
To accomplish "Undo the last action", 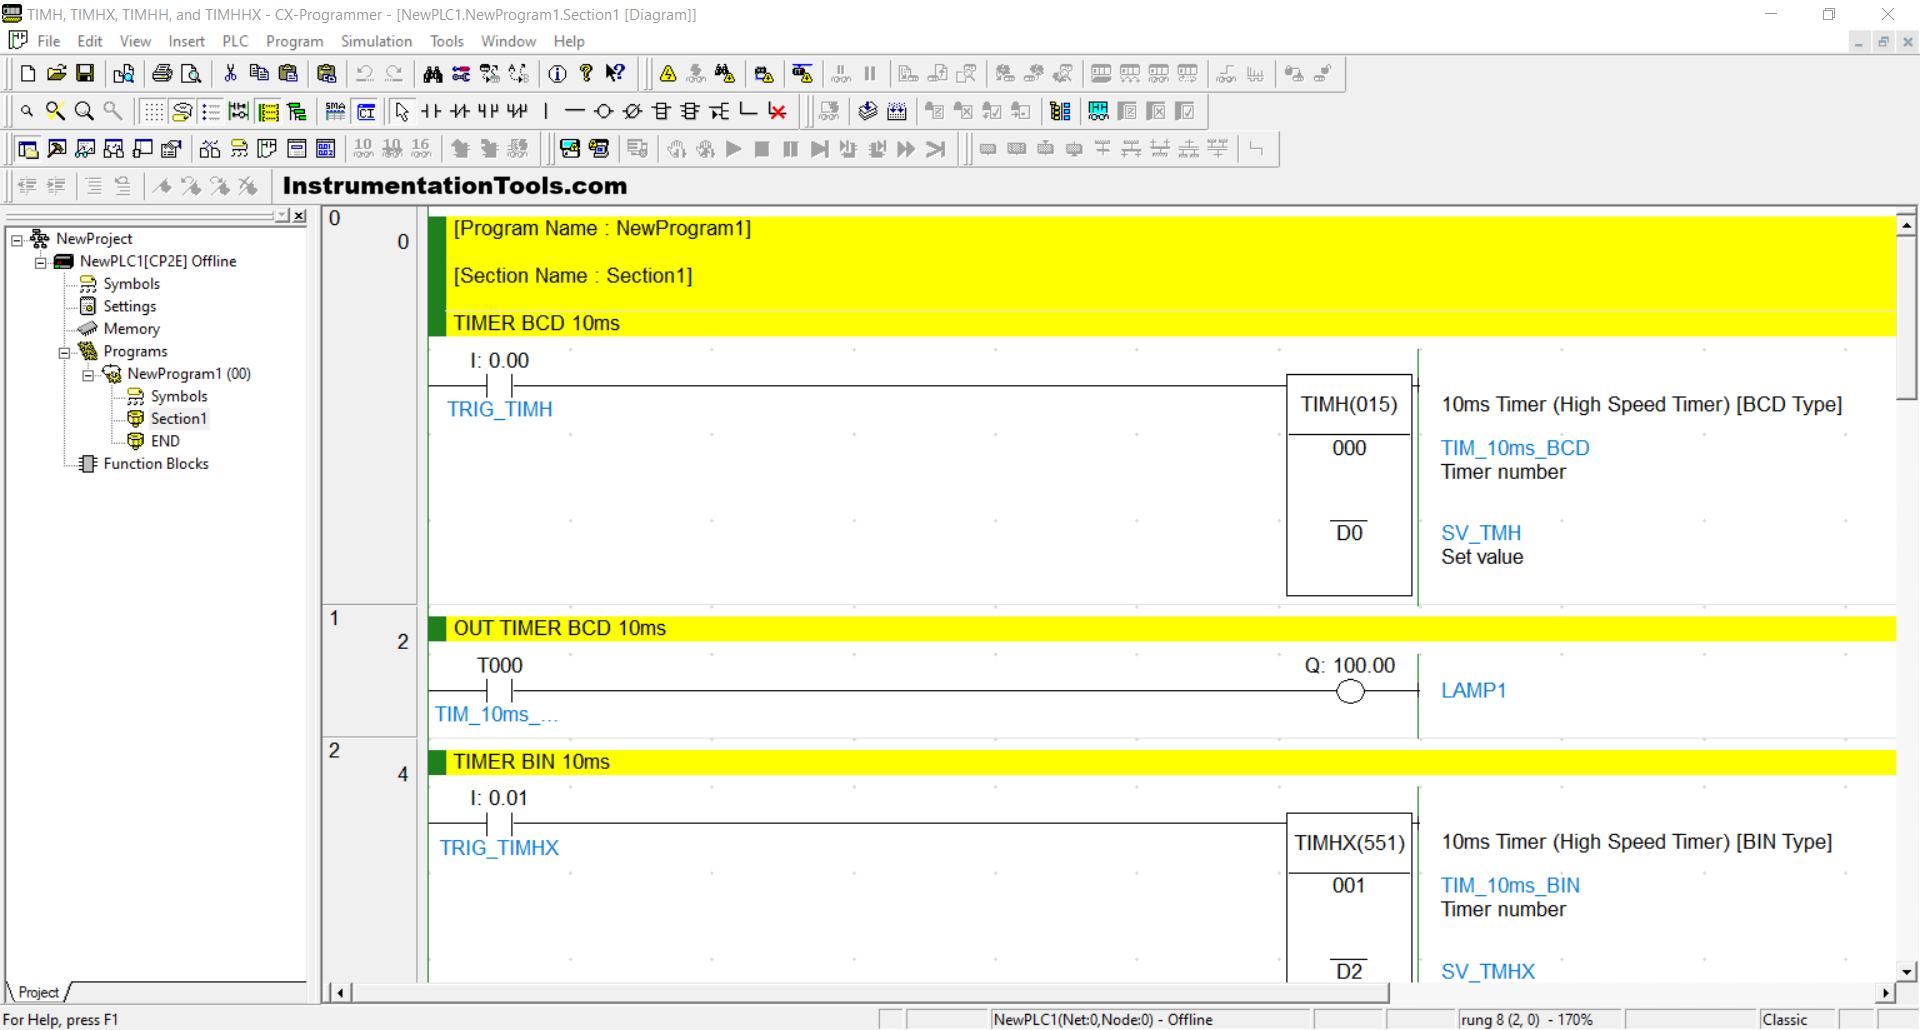I will coord(365,74).
